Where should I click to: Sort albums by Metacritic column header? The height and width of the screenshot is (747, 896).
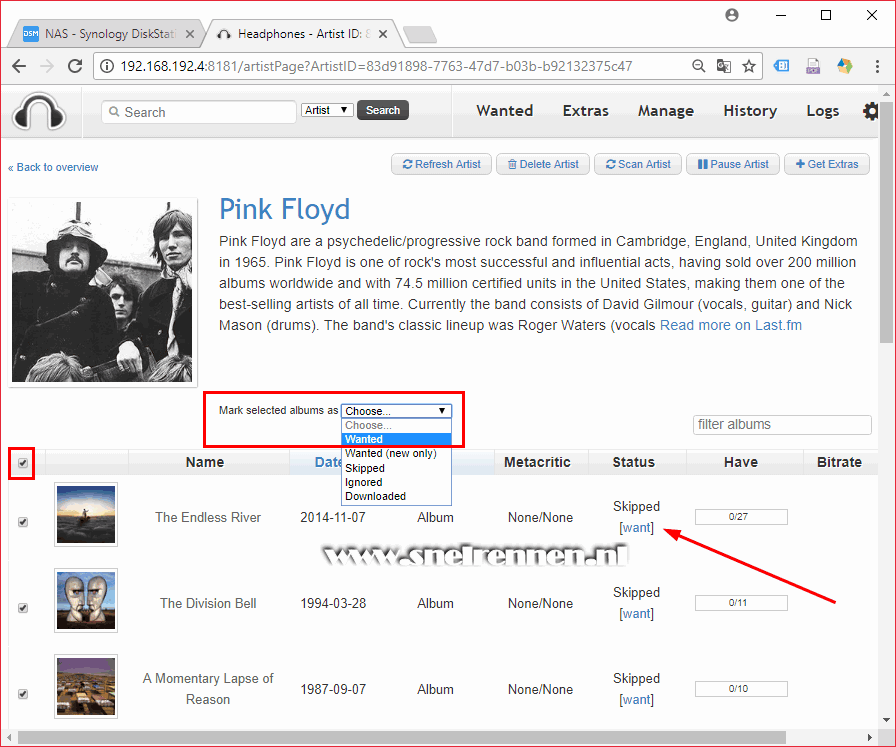[537, 462]
